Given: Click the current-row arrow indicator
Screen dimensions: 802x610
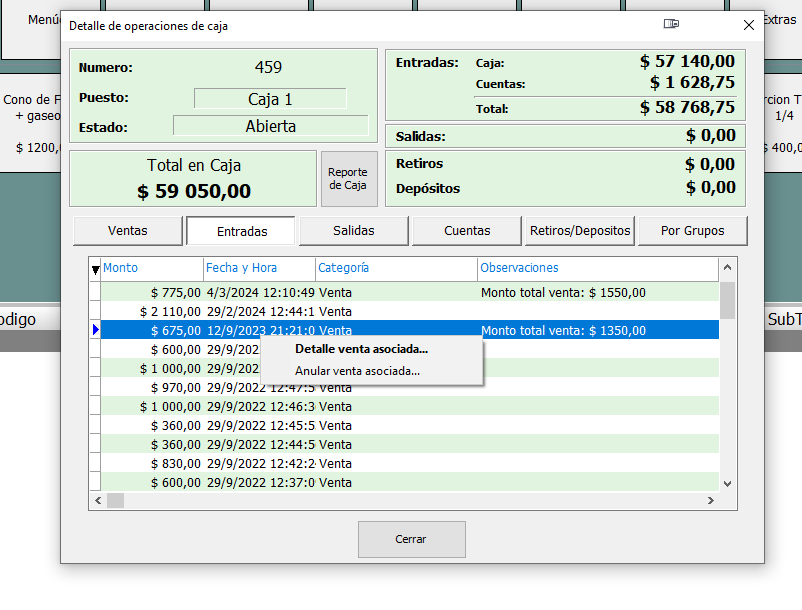Looking at the screenshot, I should pos(95,330).
